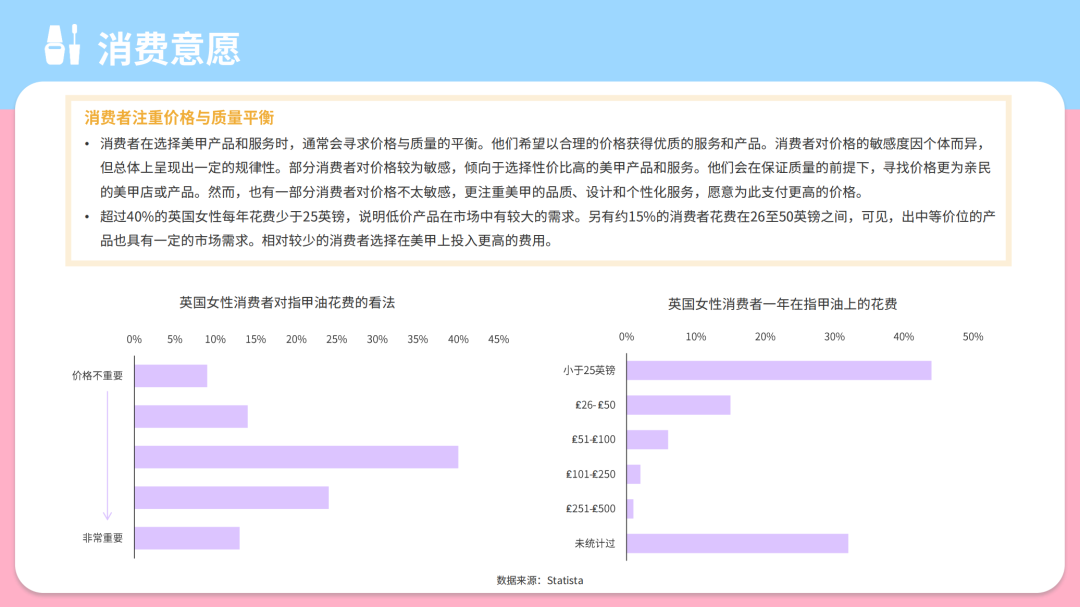Select the £101-£250 label
This screenshot has width=1080, height=607.
(590, 474)
